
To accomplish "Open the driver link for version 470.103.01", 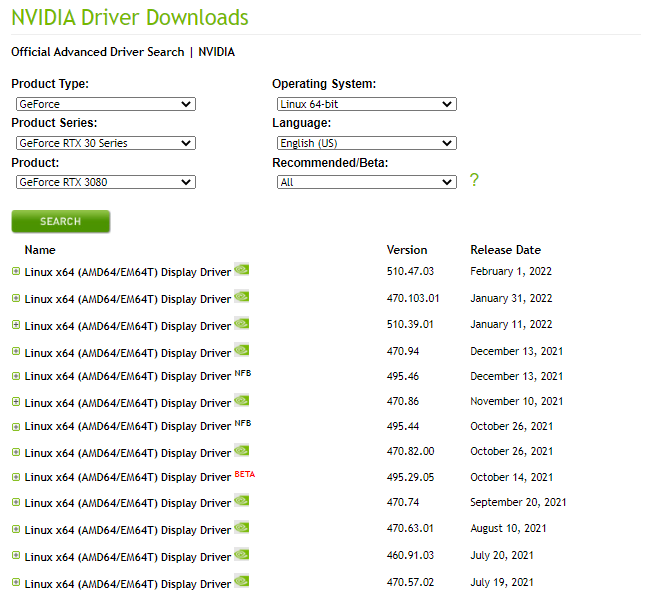I will pos(128,299).
